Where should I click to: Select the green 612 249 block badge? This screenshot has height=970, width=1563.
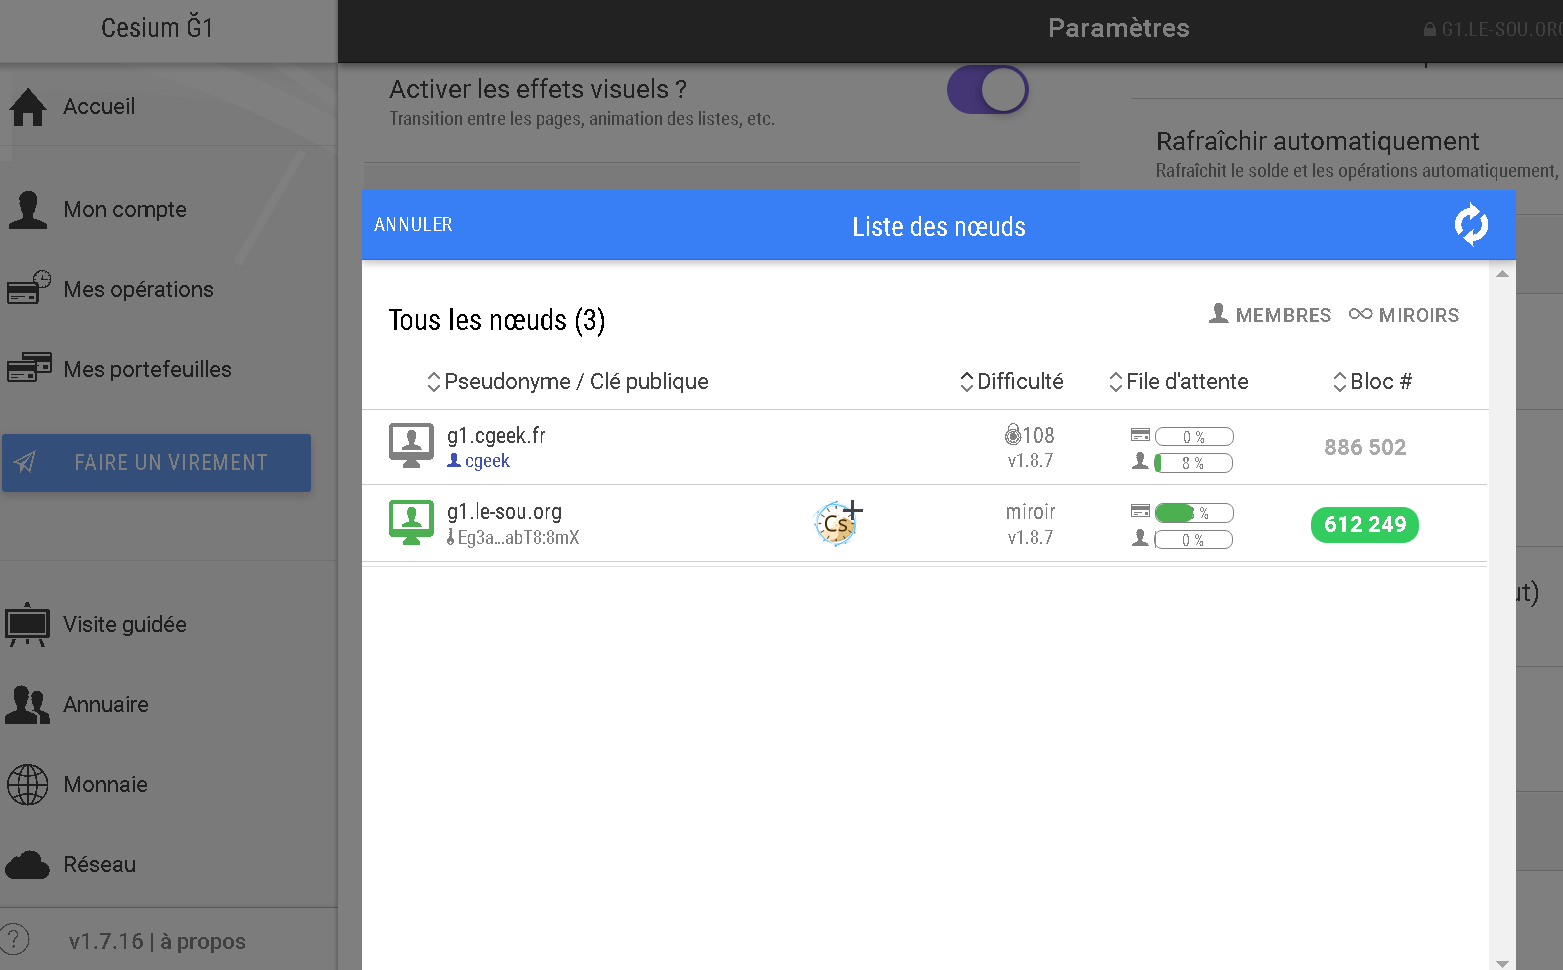tap(1364, 524)
